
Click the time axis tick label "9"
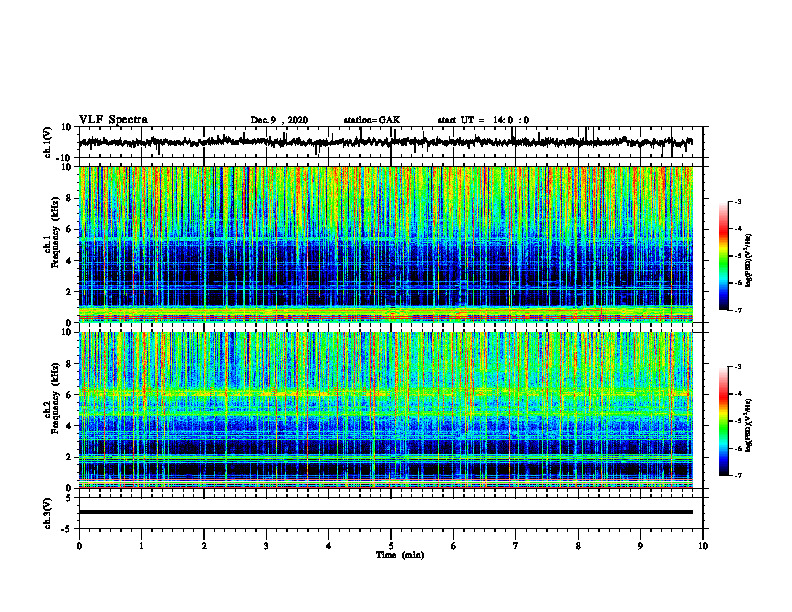[x=640, y=546]
